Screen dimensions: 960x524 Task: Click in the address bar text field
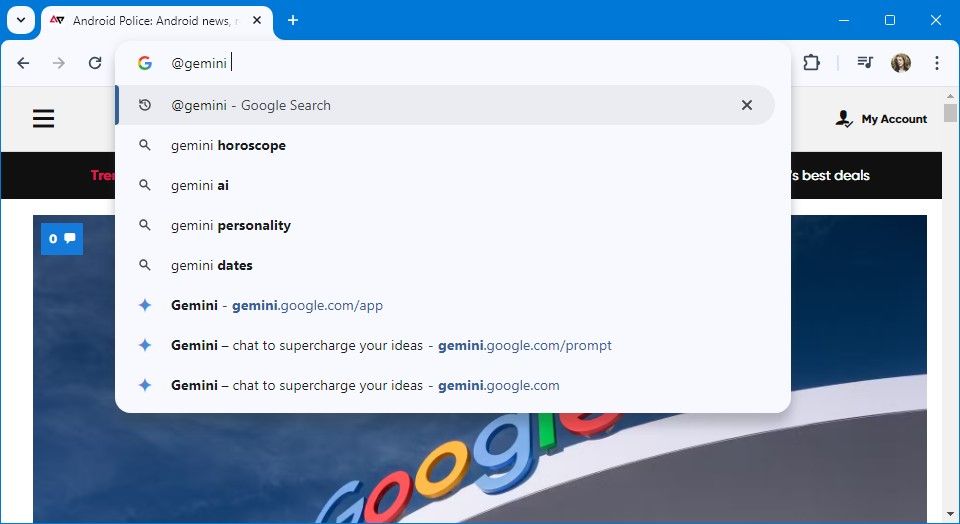coord(450,63)
